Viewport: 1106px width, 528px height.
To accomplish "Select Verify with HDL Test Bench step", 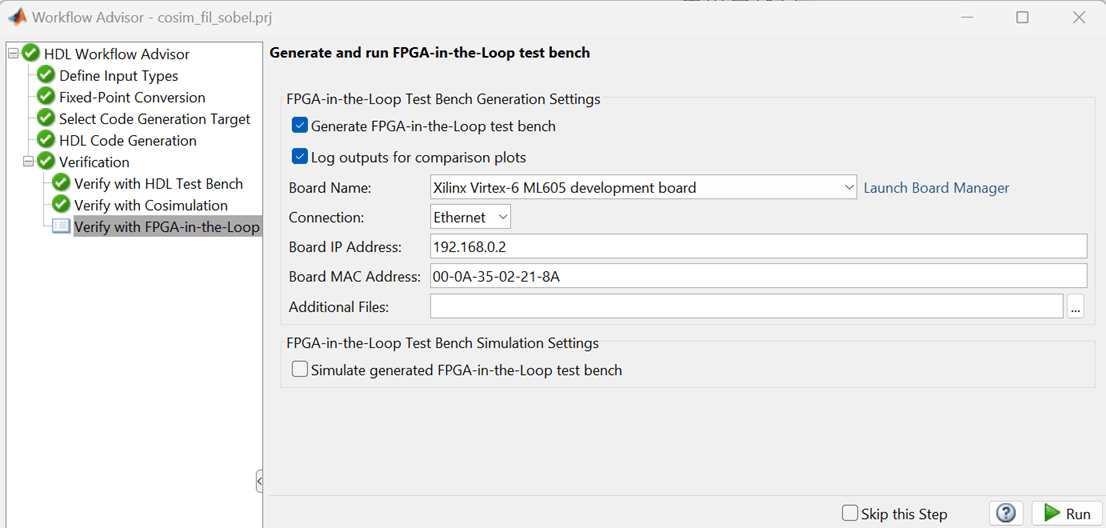I will [x=158, y=184].
